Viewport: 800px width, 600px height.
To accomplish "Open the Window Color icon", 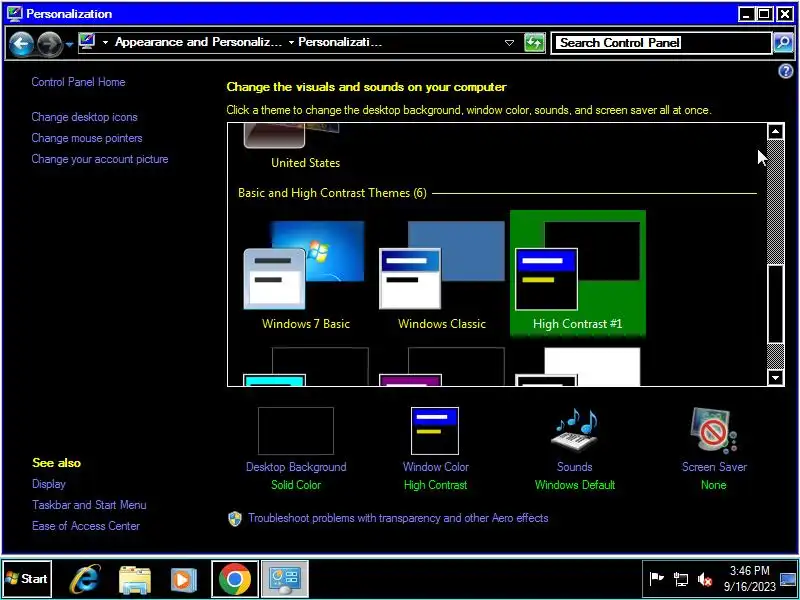I will coord(435,431).
